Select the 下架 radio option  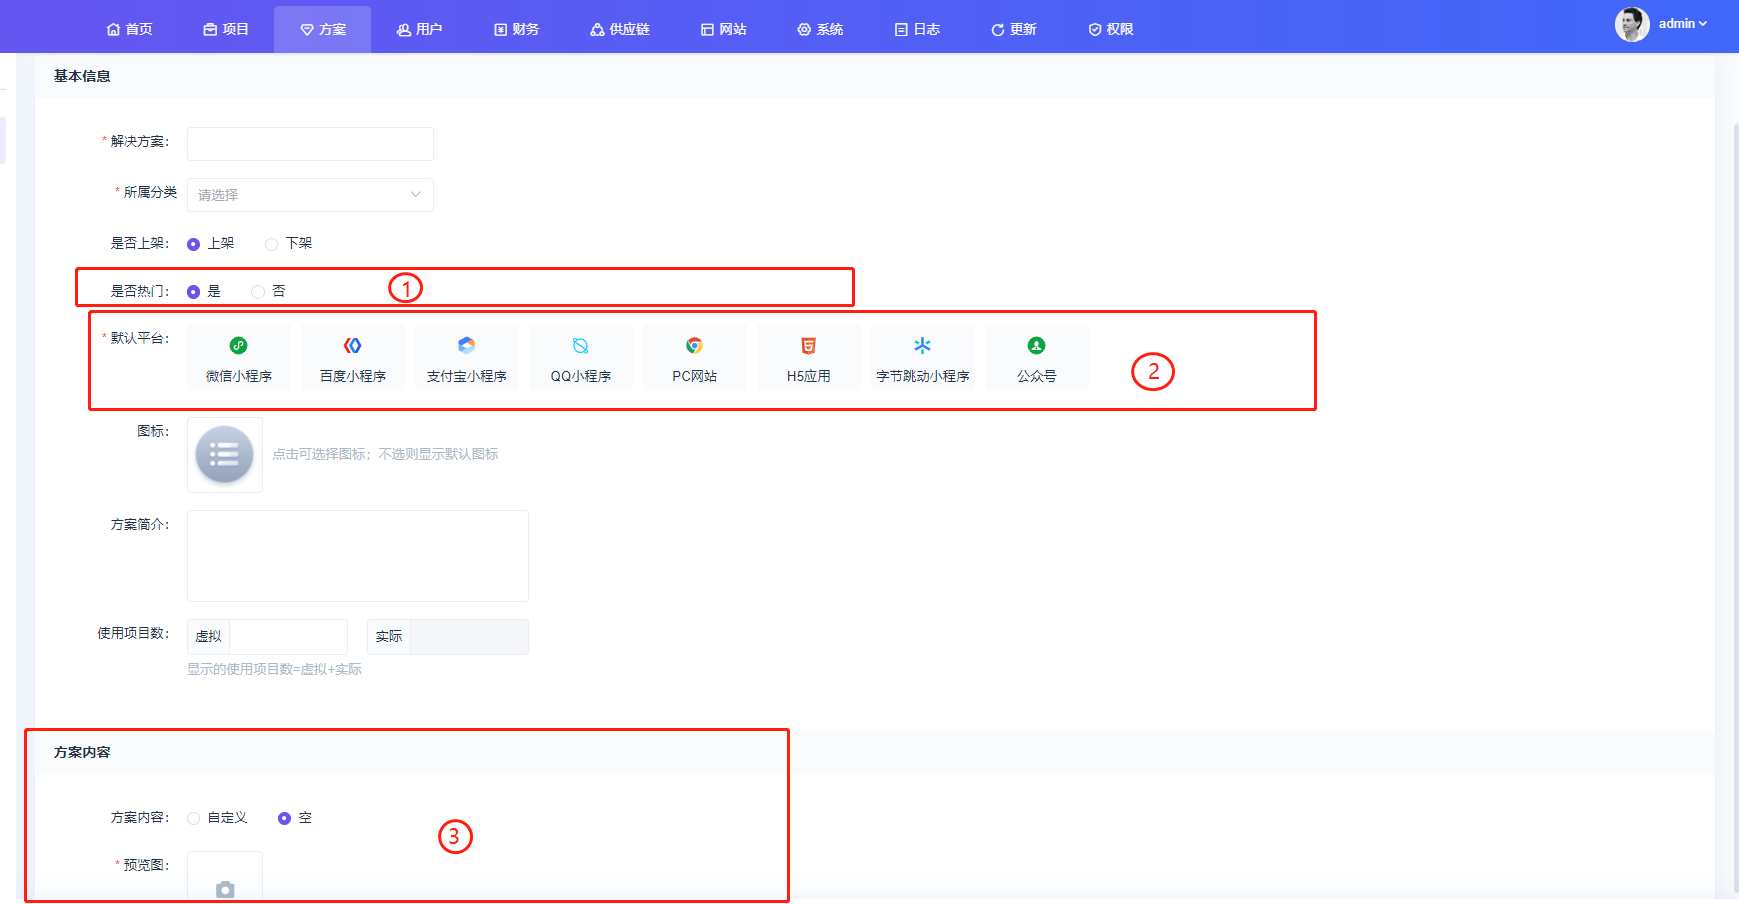coord(271,244)
